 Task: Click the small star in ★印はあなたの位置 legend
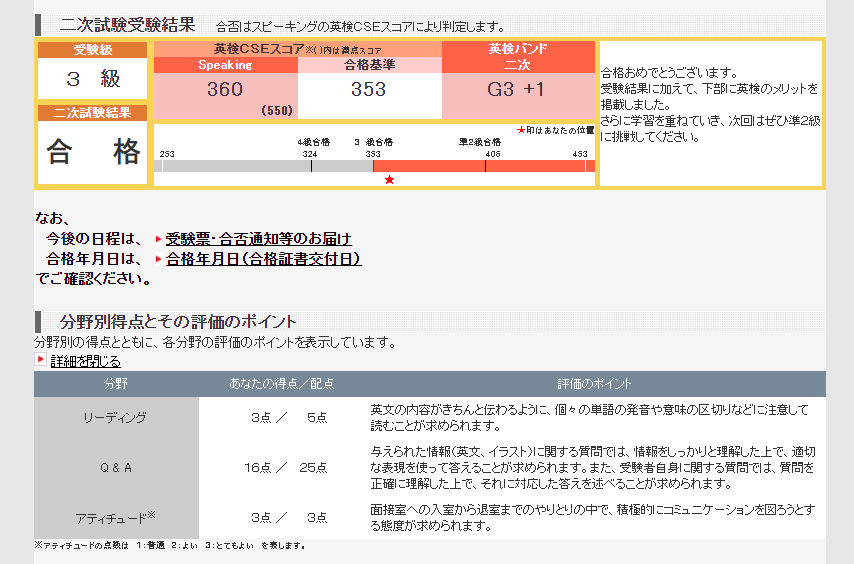[520, 130]
